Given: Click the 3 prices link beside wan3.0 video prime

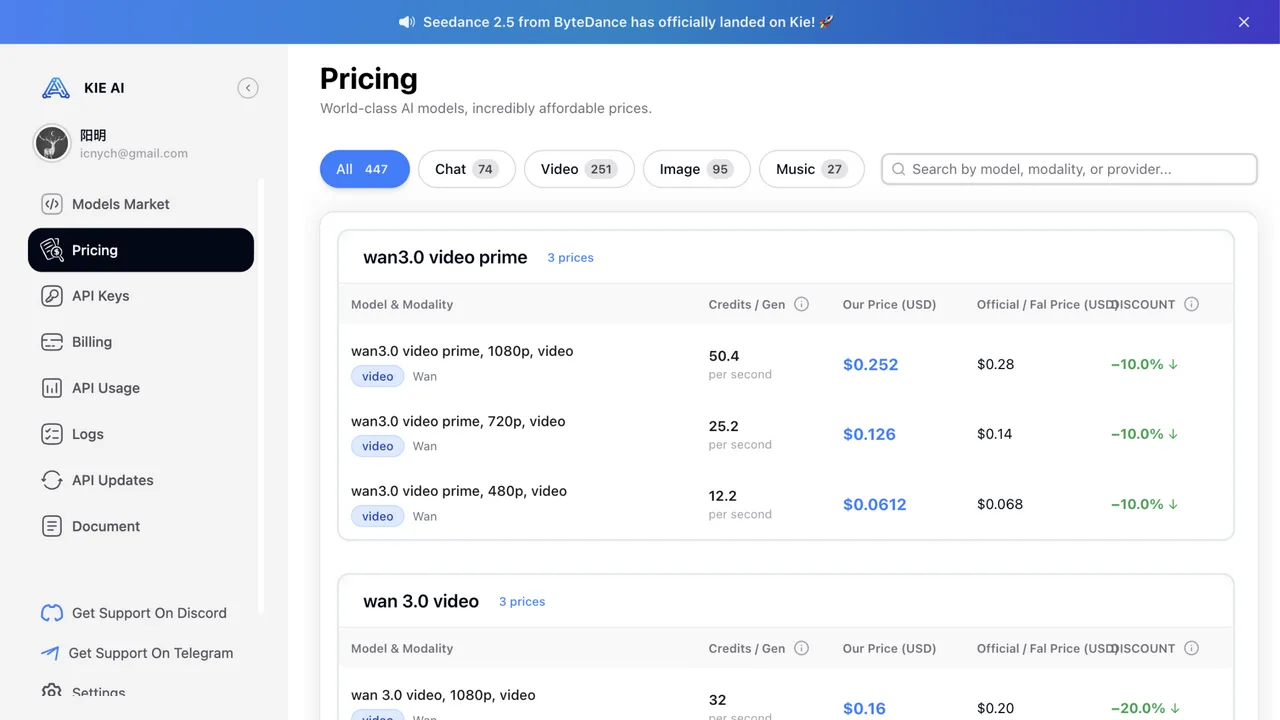Looking at the screenshot, I should tap(570, 258).
